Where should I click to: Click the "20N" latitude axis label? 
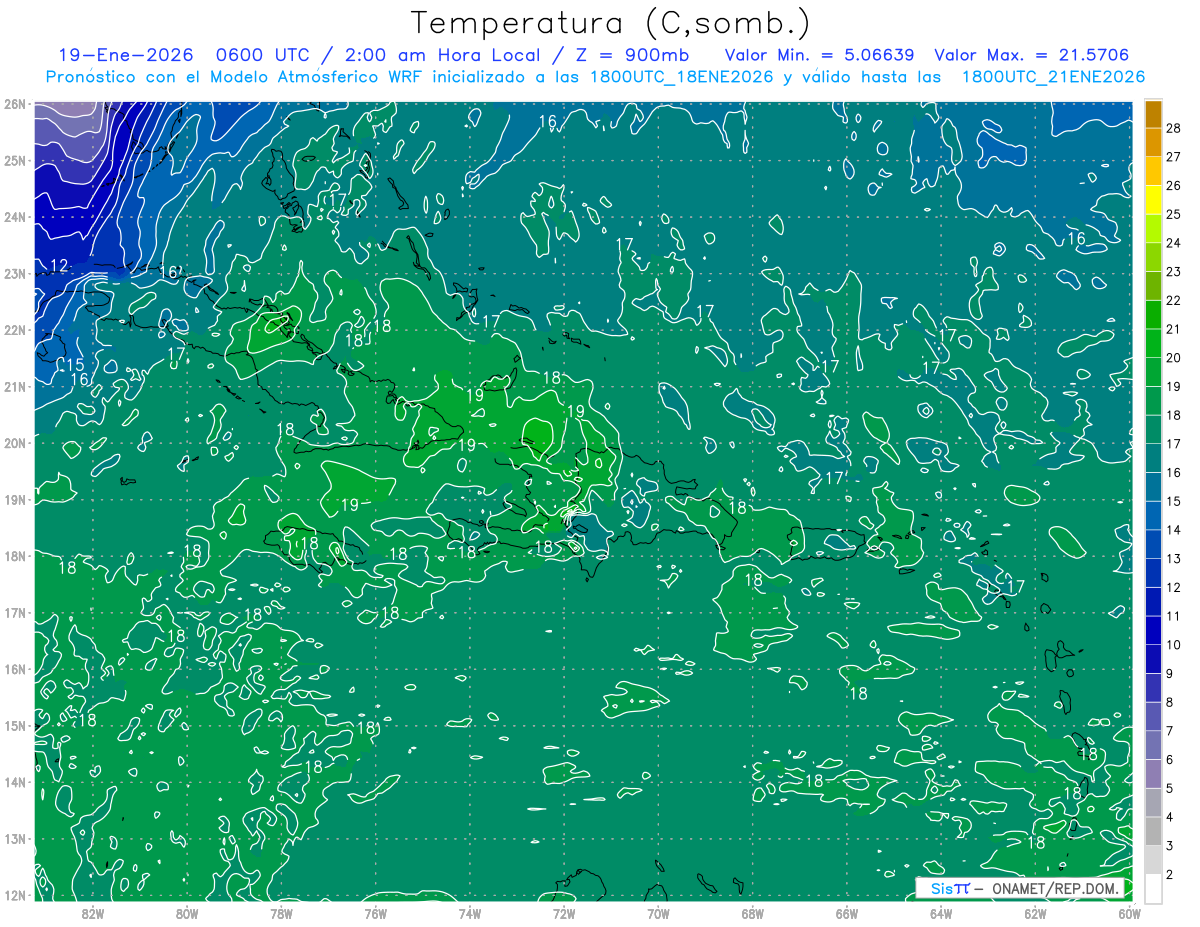(x=14, y=443)
